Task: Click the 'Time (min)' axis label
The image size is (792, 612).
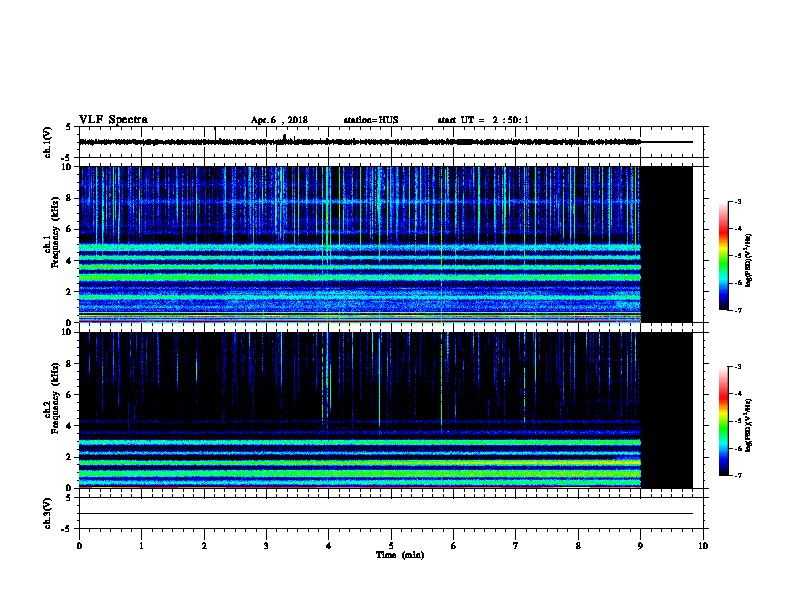Action: click(400, 555)
